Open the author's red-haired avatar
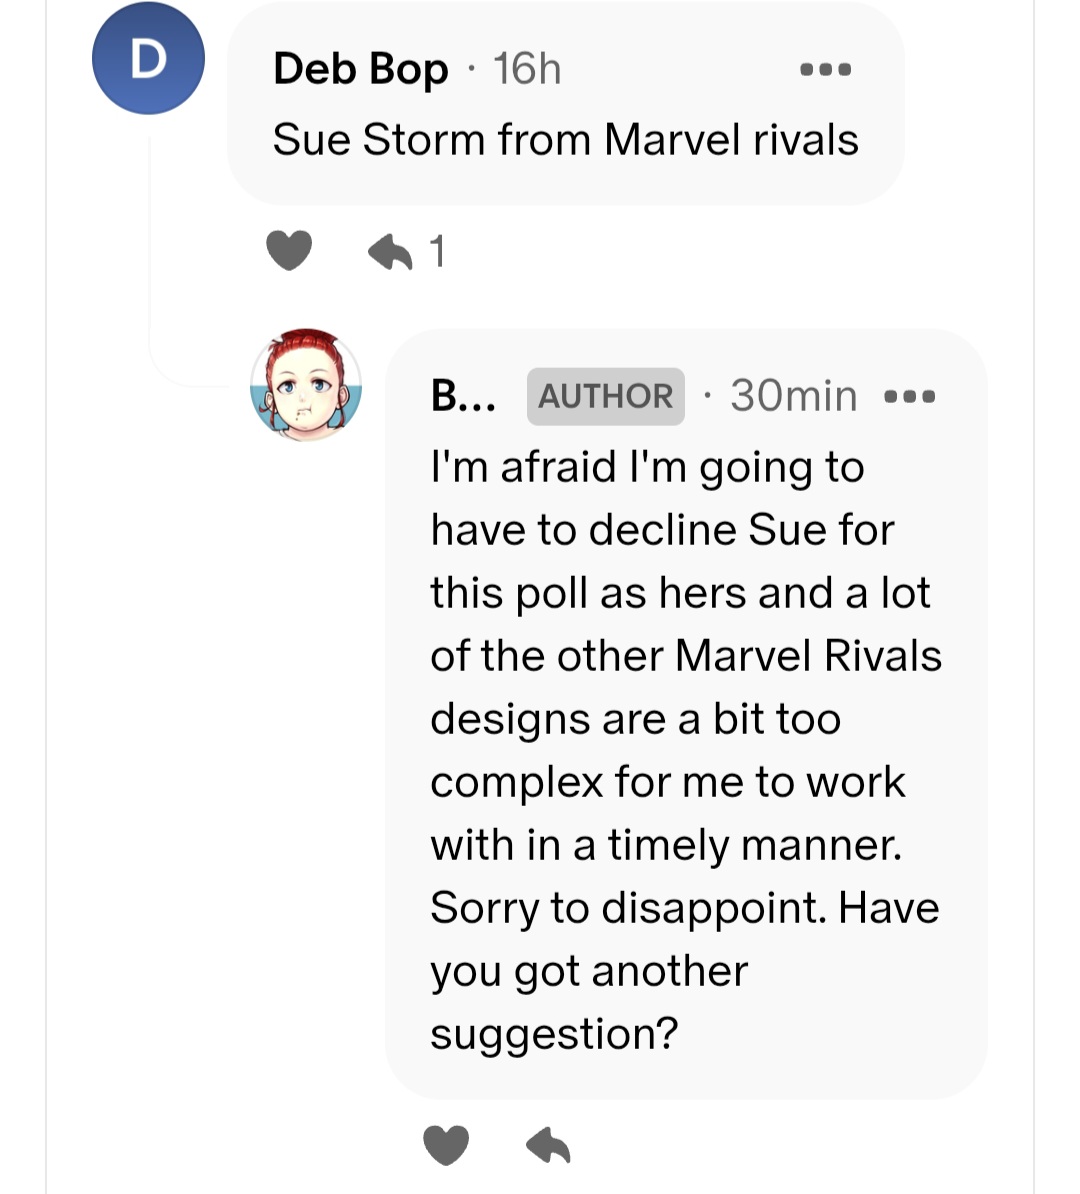The width and height of the screenshot is (1080, 1194). pyautogui.click(x=305, y=385)
